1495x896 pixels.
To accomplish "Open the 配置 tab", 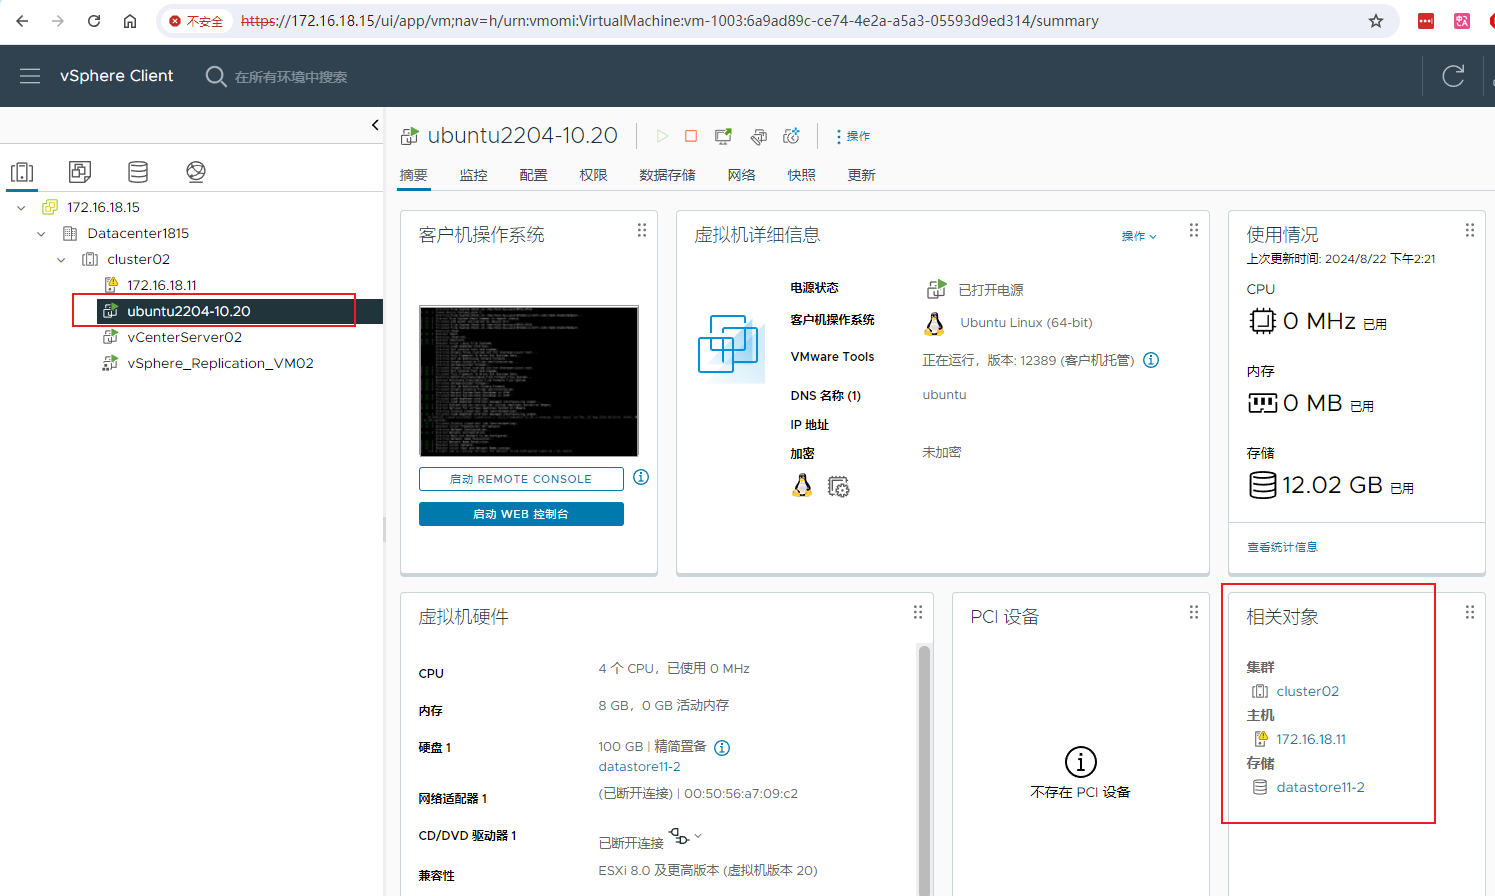I will (x=534, y=175).
